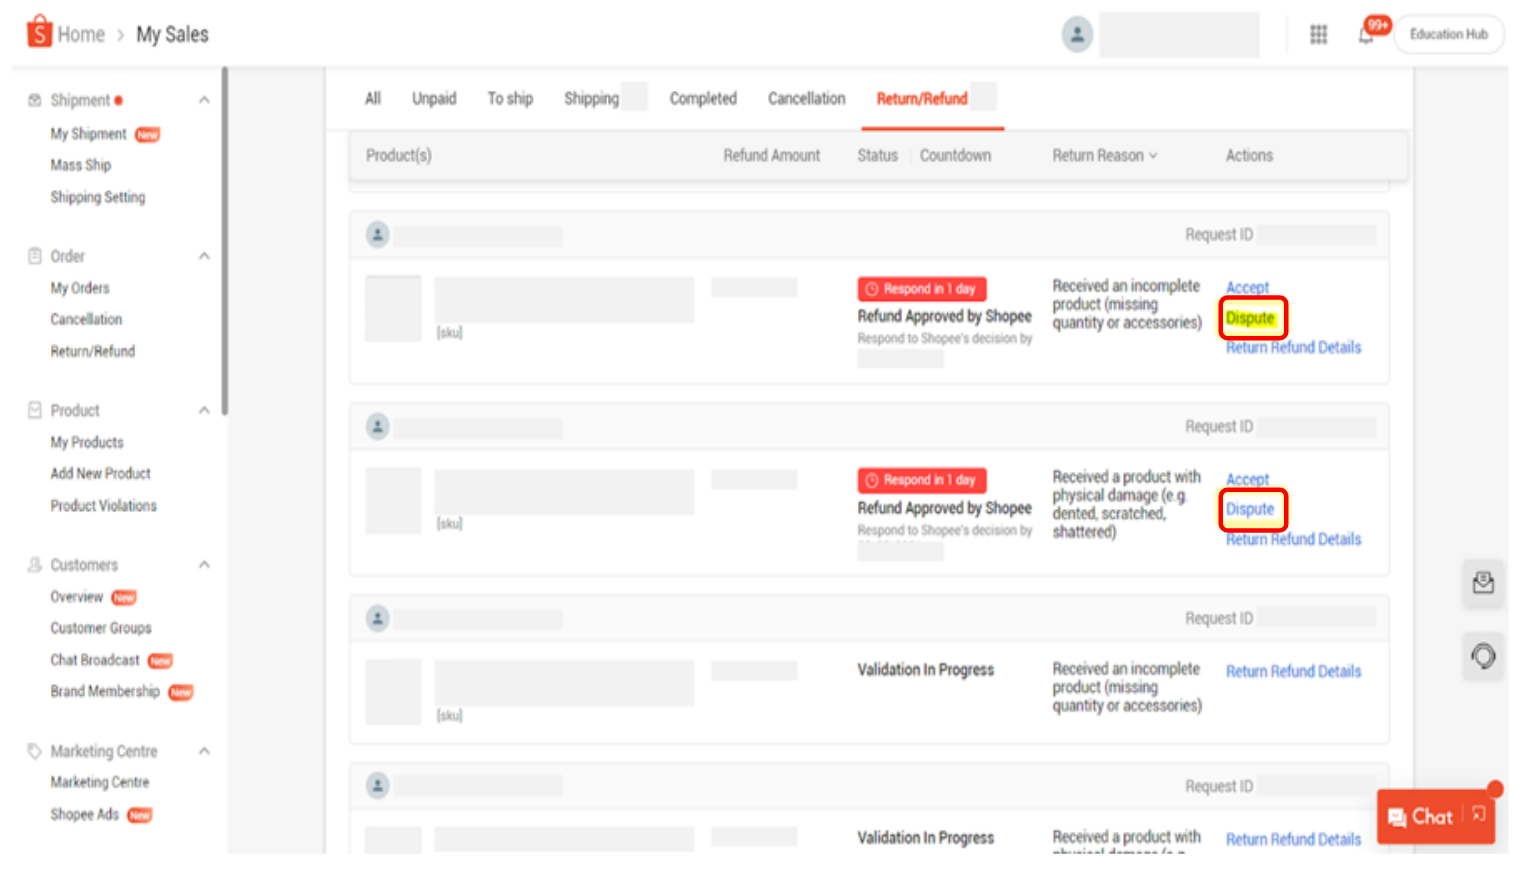Image resolution: width=1530 pixels, height=876 pixels.
Task: Collapse the Marketing Centre sidebar section
Action: (204, 751)
